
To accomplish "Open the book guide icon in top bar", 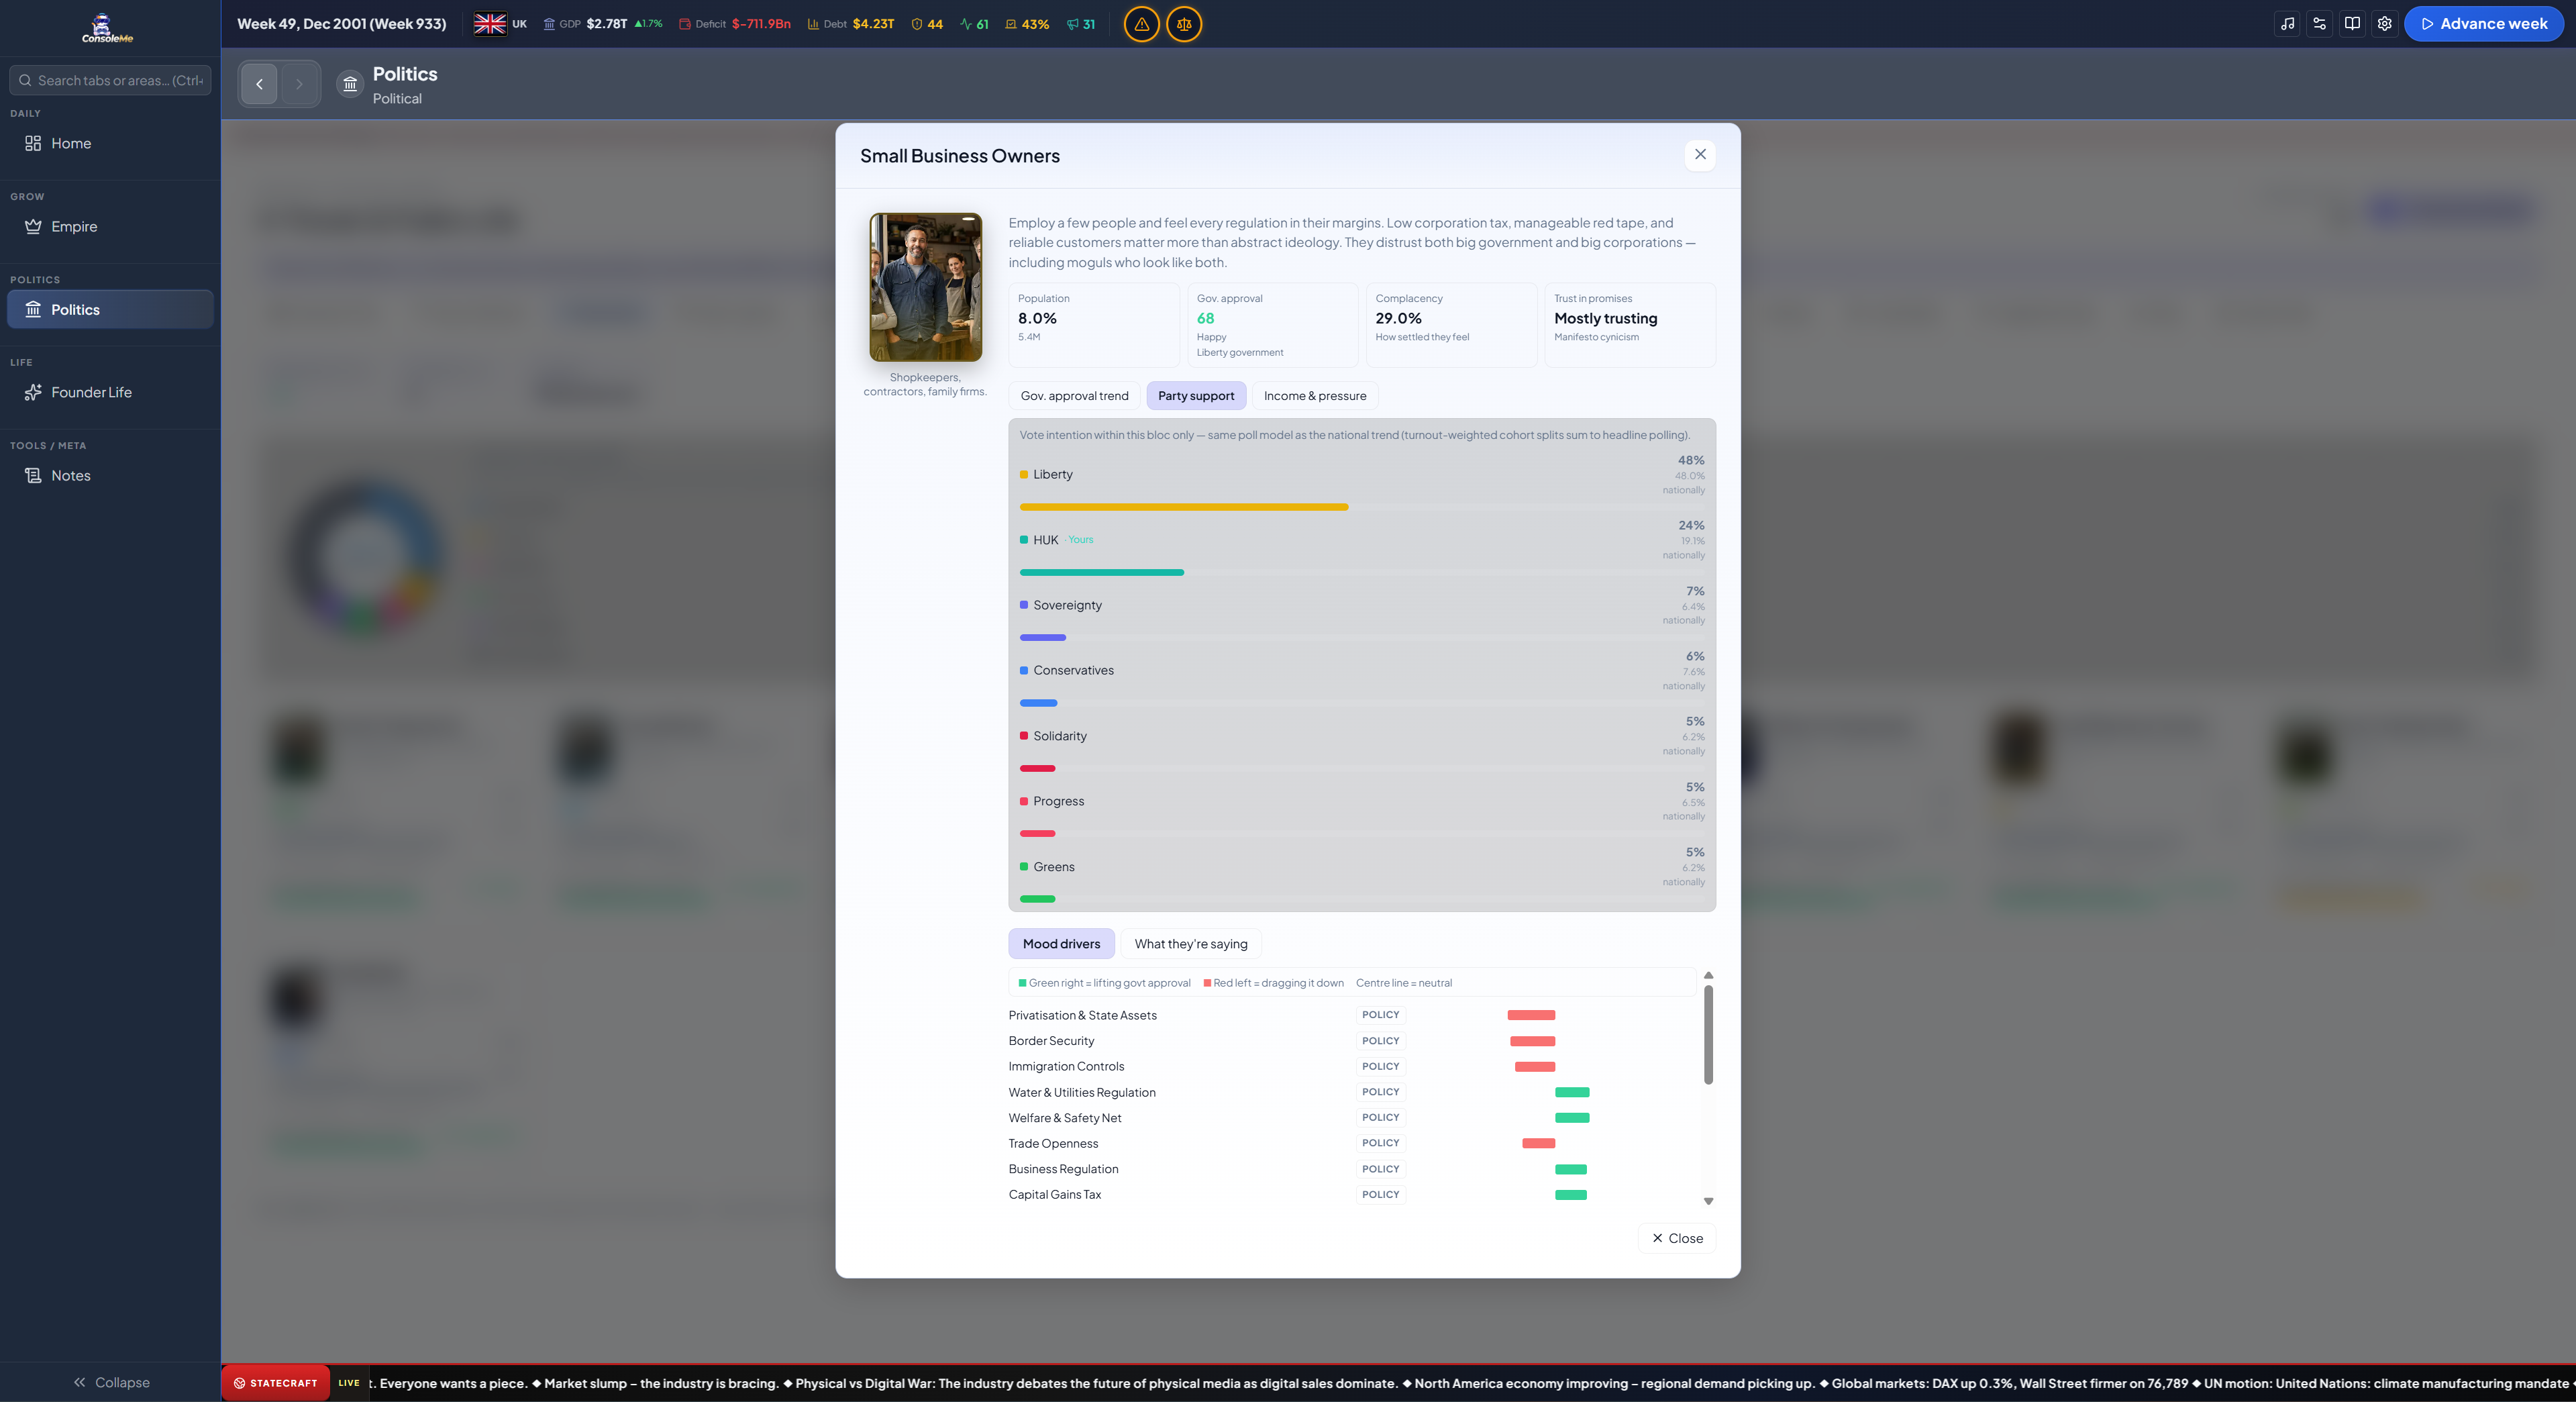I will coord(2352,24).
